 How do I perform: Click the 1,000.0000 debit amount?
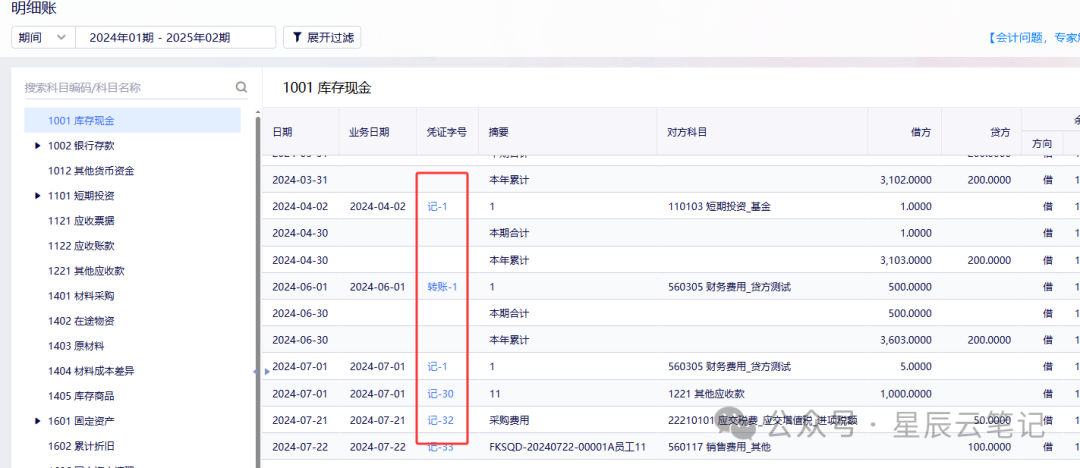coord(904,394)
